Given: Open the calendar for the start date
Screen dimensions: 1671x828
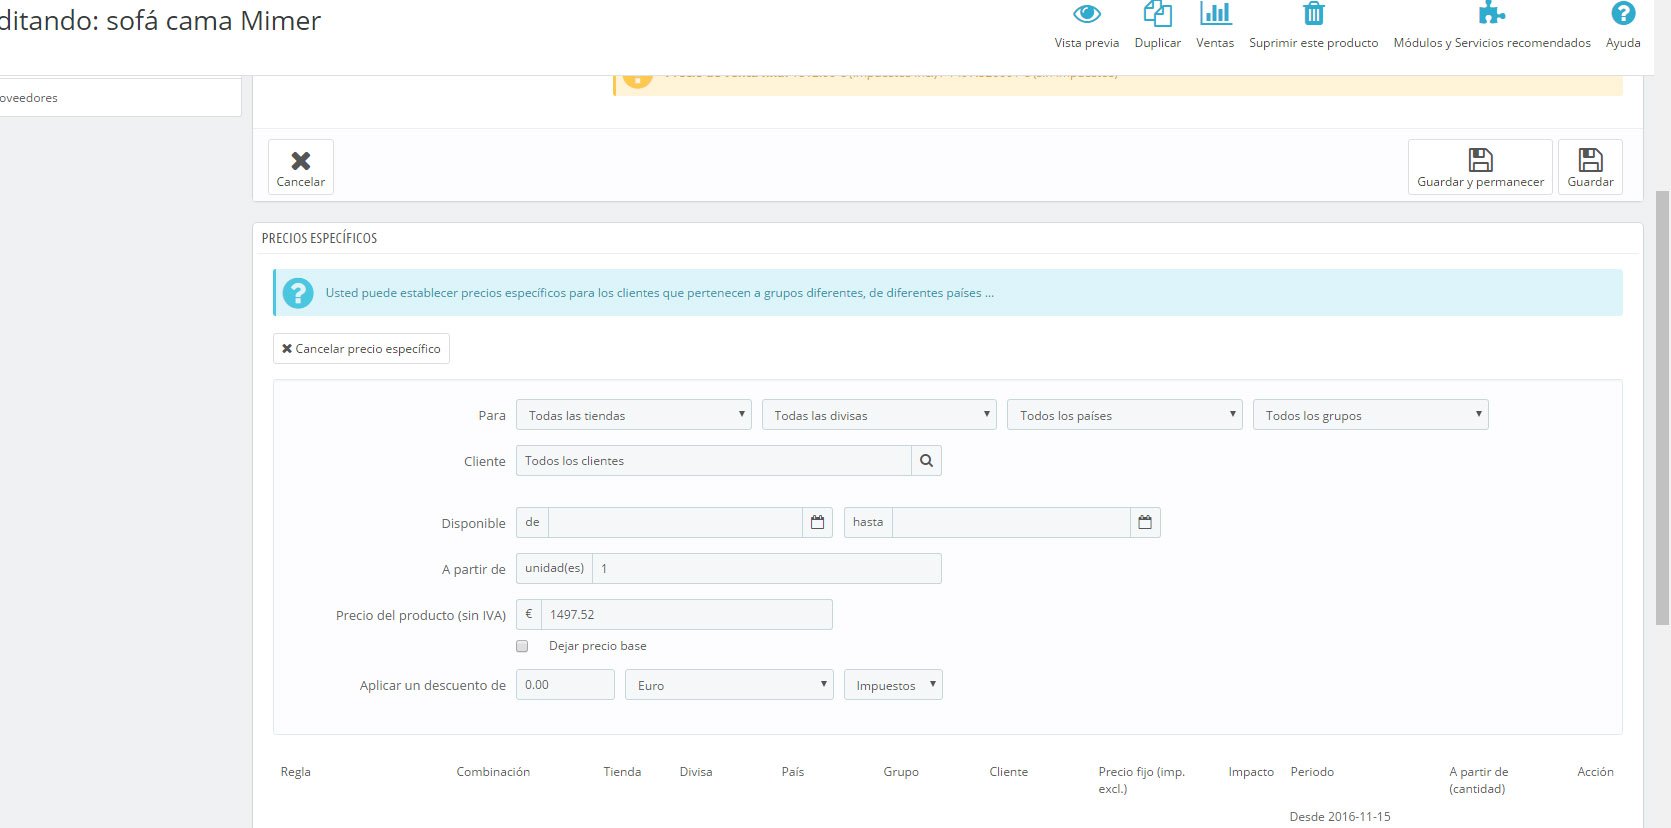Looking at the screenshot, I should click(817, 523).
